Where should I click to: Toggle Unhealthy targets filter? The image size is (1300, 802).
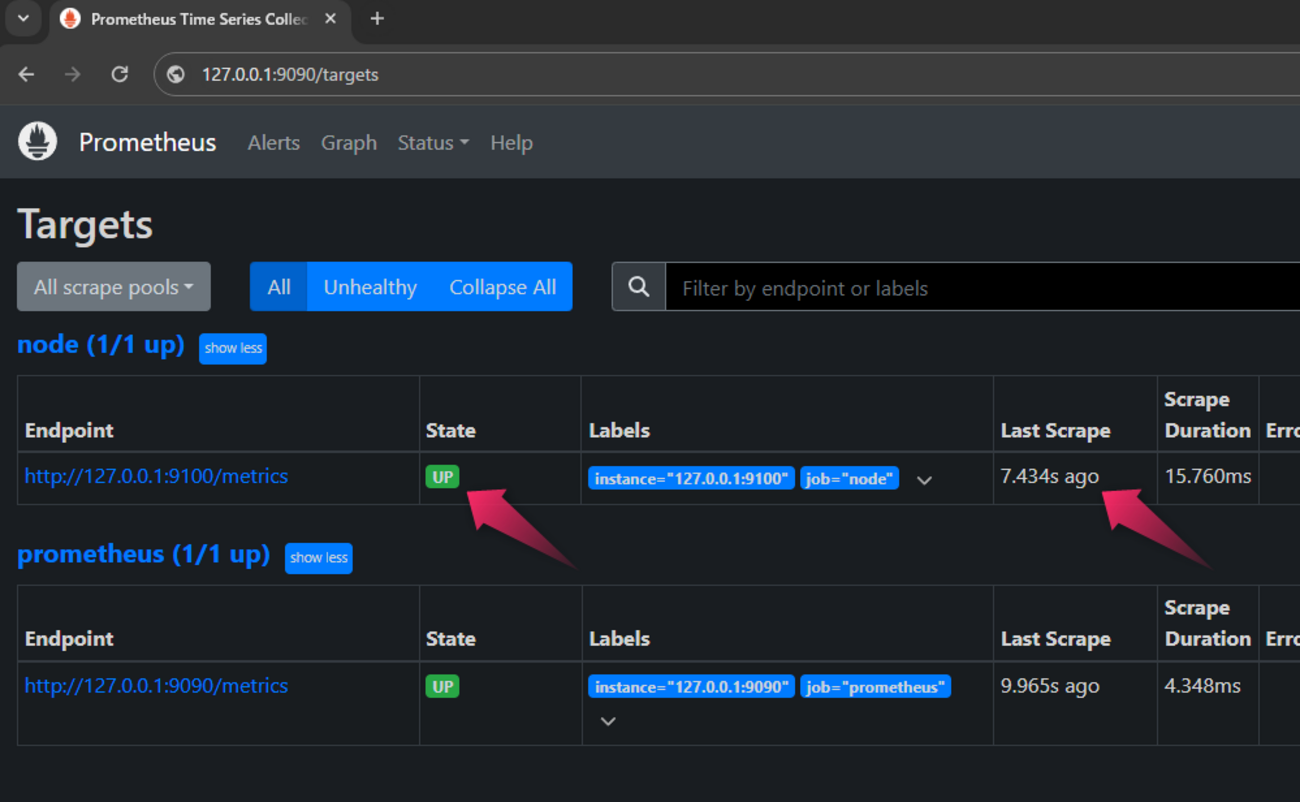[370, 287]
